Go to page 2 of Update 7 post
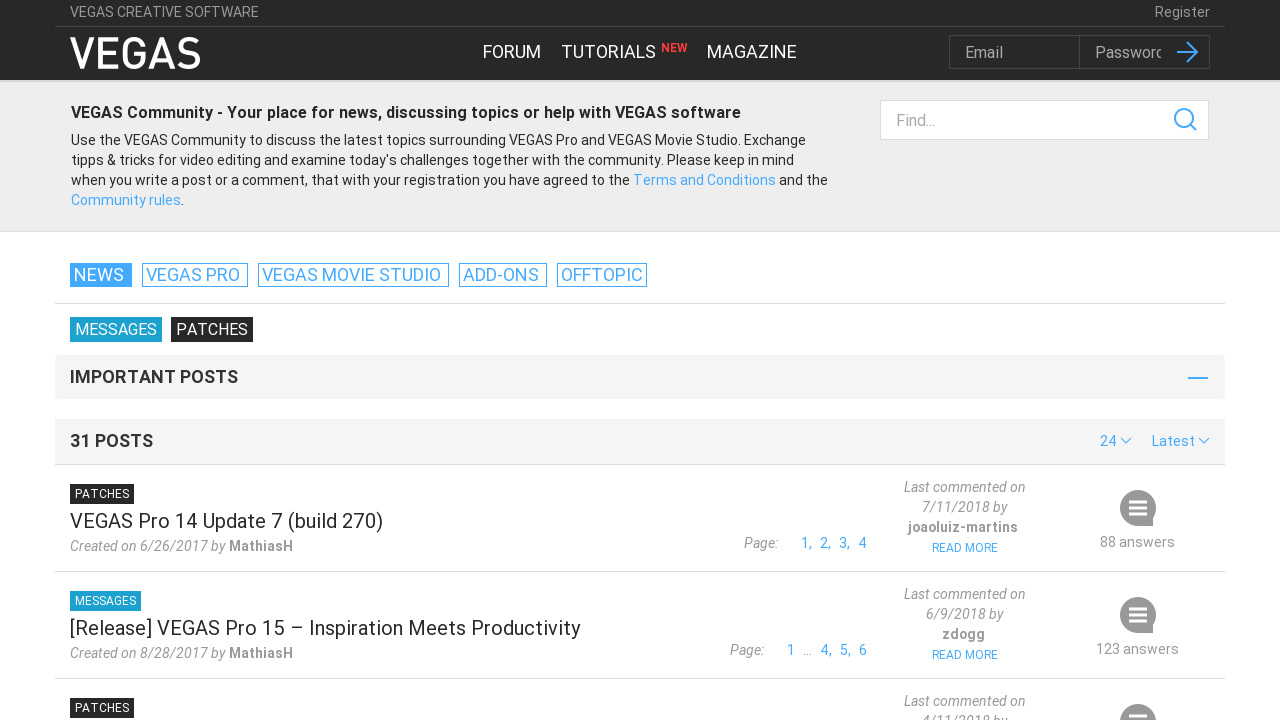Screen dimensions: 1280x720 [824, 543]
